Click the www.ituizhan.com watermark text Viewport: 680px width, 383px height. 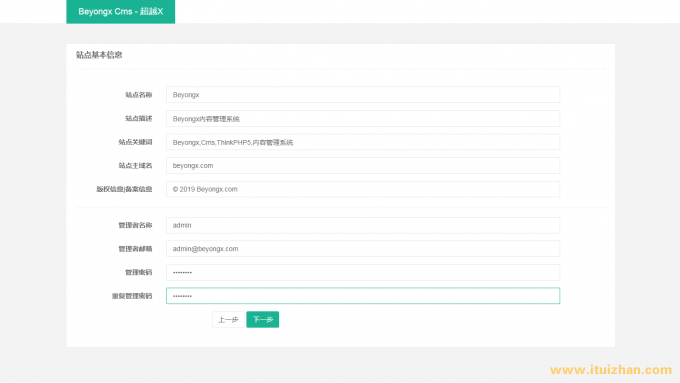[x=611, y=370]
